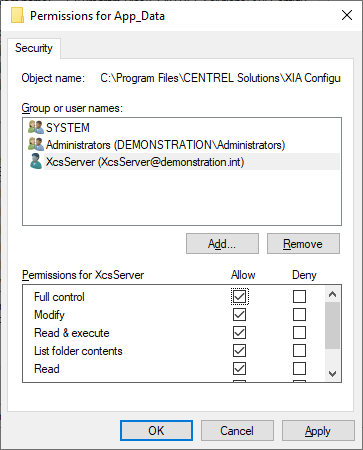Check Deny box for Read & execute
This screenshot has width=363, height=450.
(299, 332)
